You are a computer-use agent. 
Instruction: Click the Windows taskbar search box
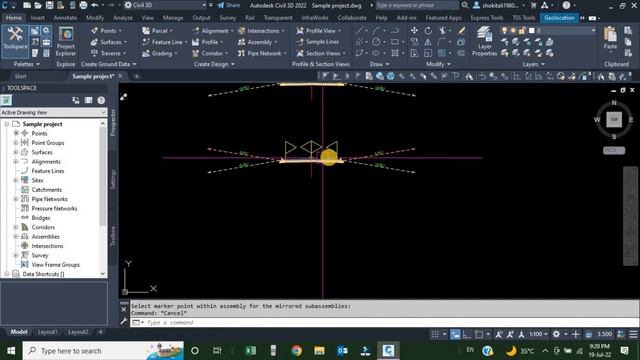pos(103,351)
